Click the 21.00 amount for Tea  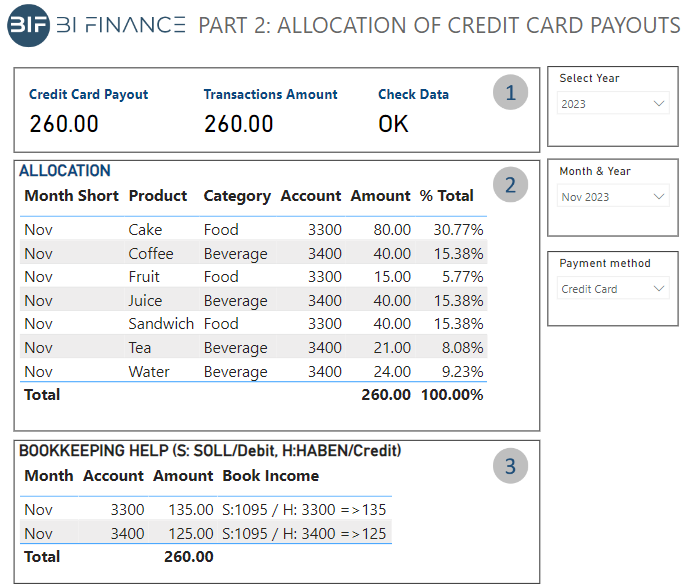(392, 348)
